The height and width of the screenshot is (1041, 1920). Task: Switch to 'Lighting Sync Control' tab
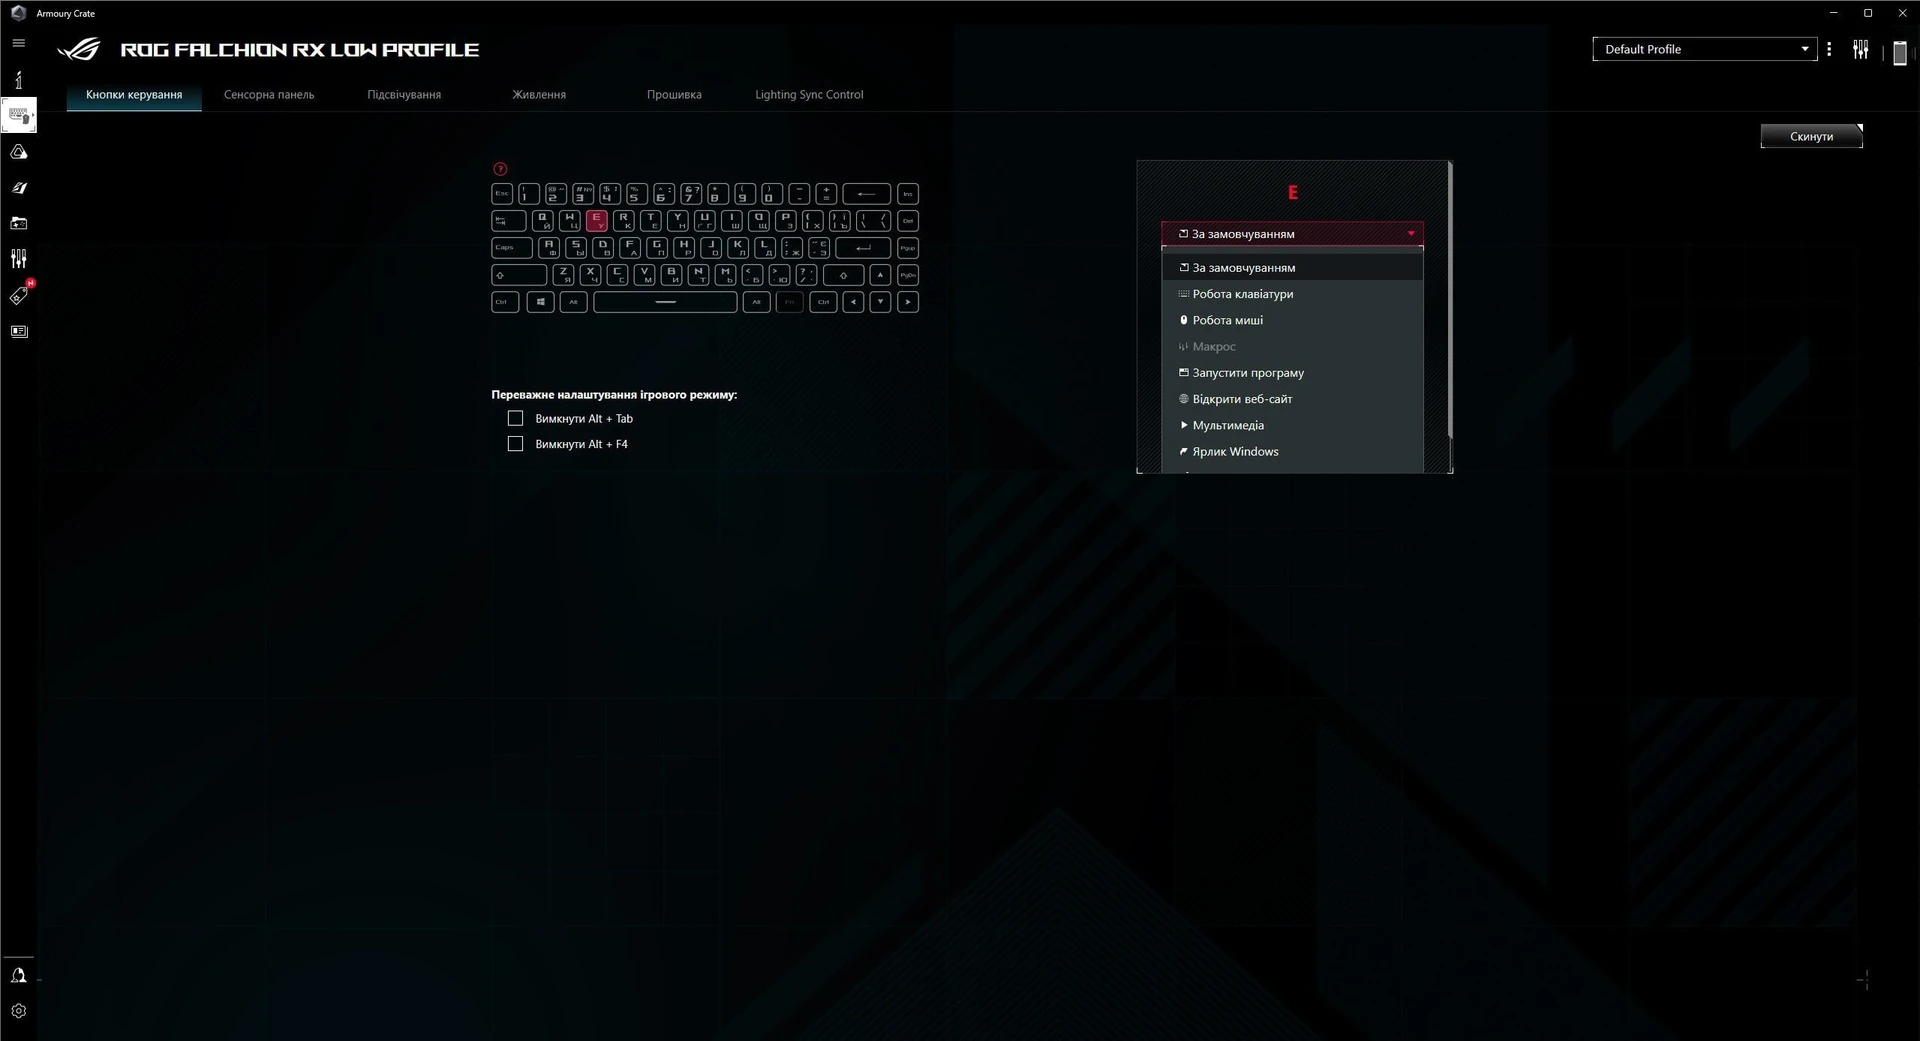(x=809, y=95)
